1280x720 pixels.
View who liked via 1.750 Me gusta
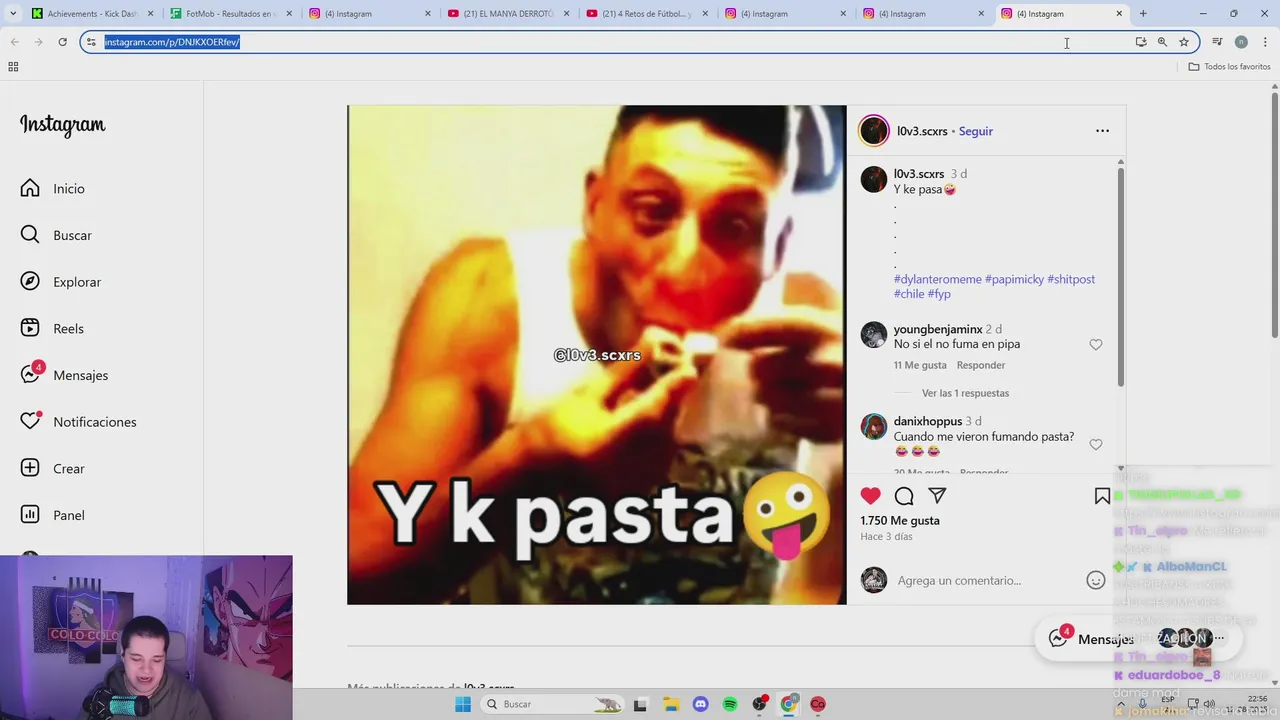point(900,520)
